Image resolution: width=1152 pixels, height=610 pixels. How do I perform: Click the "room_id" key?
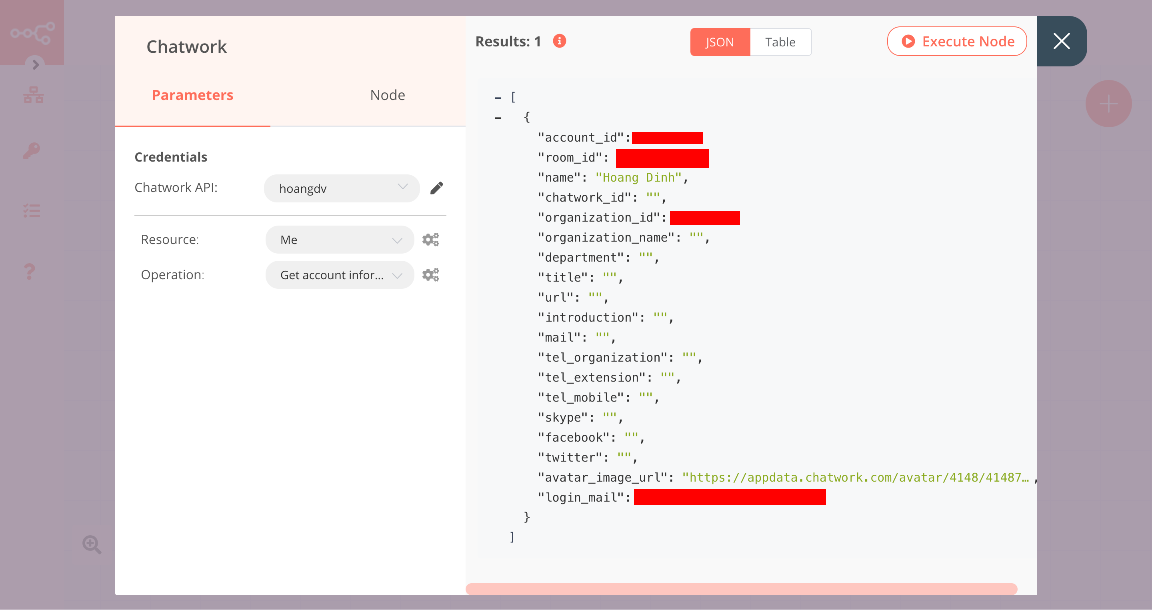[570, 158]
